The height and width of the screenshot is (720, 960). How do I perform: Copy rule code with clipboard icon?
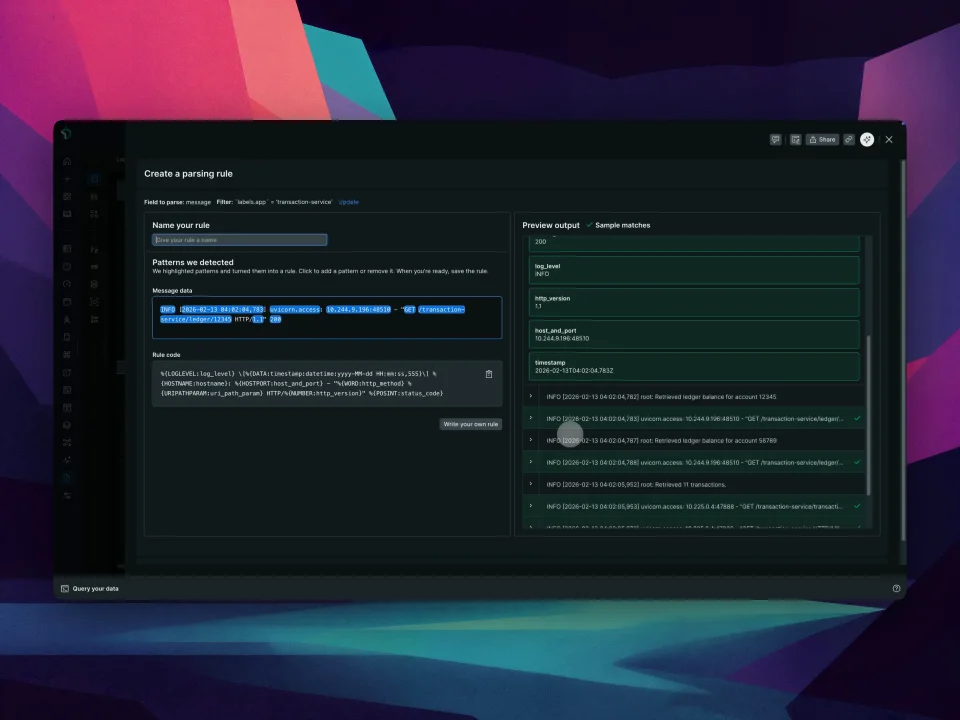[489, 374]
